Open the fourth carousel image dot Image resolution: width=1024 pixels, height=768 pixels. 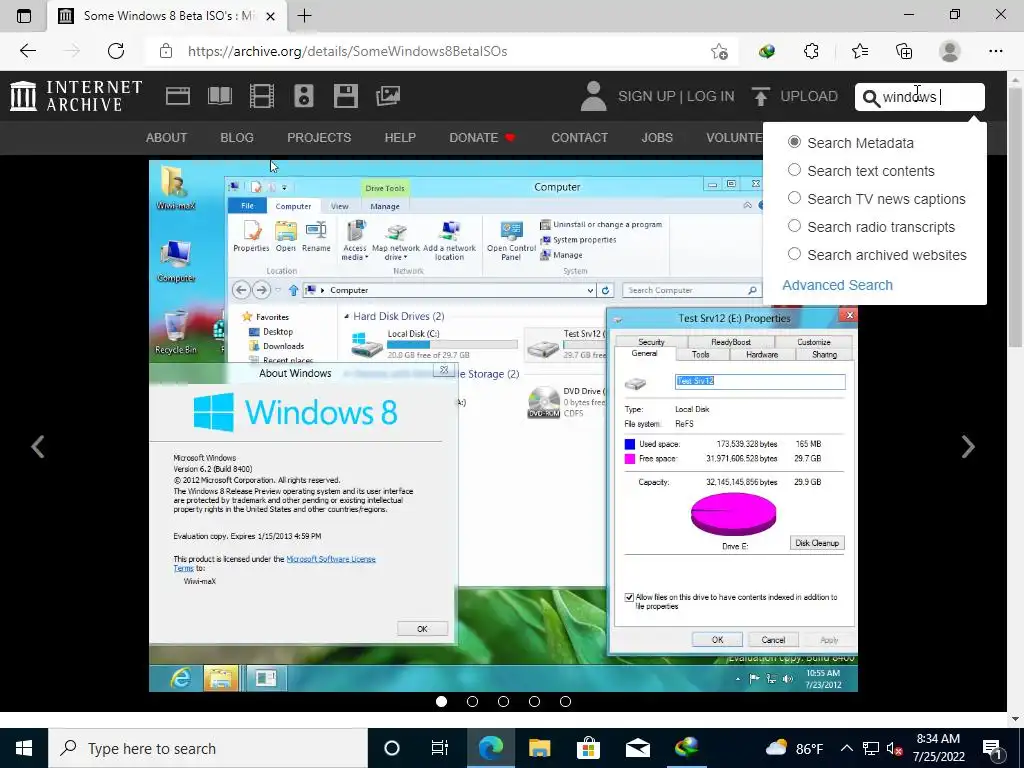pyautogui.click(x=534, y=701)
